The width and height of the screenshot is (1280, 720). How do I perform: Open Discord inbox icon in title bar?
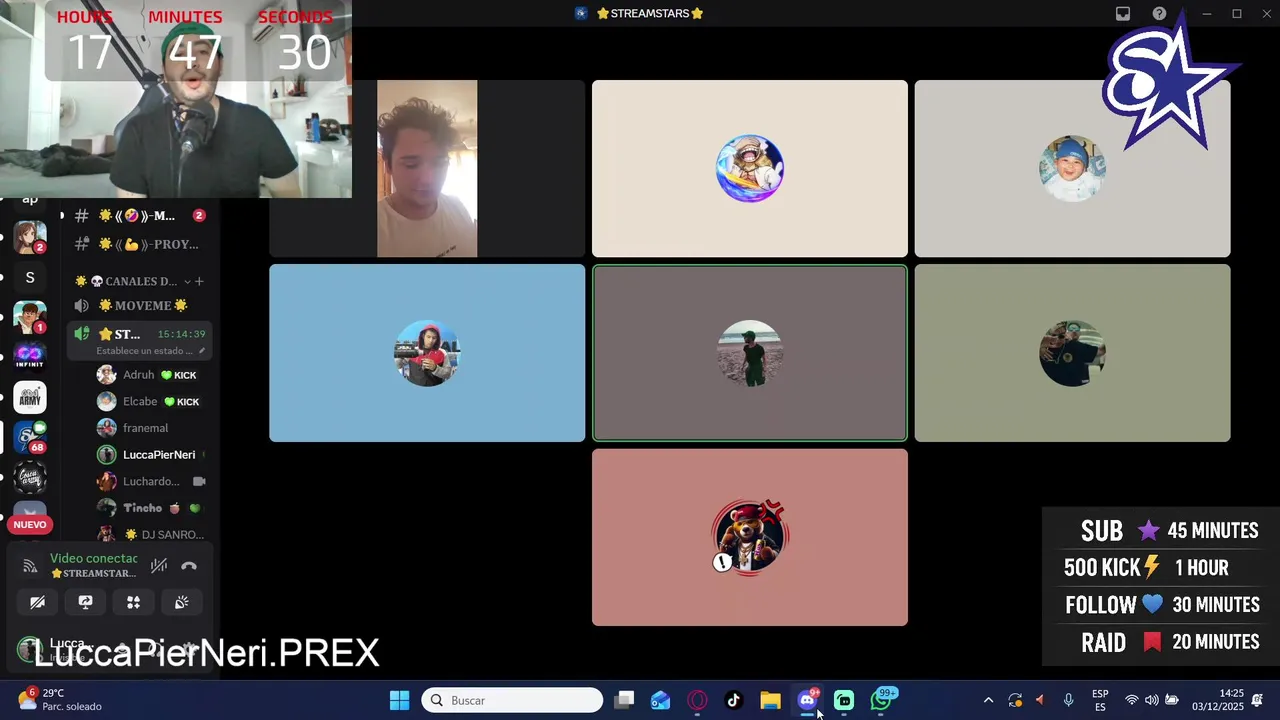(x=1123, y=13)
